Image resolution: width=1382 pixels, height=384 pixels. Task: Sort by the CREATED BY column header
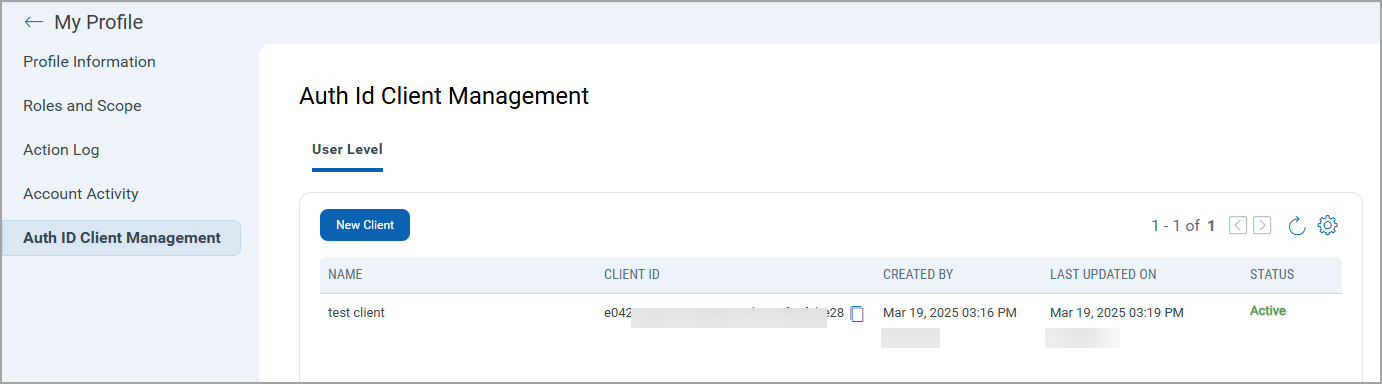pos(918,274)
